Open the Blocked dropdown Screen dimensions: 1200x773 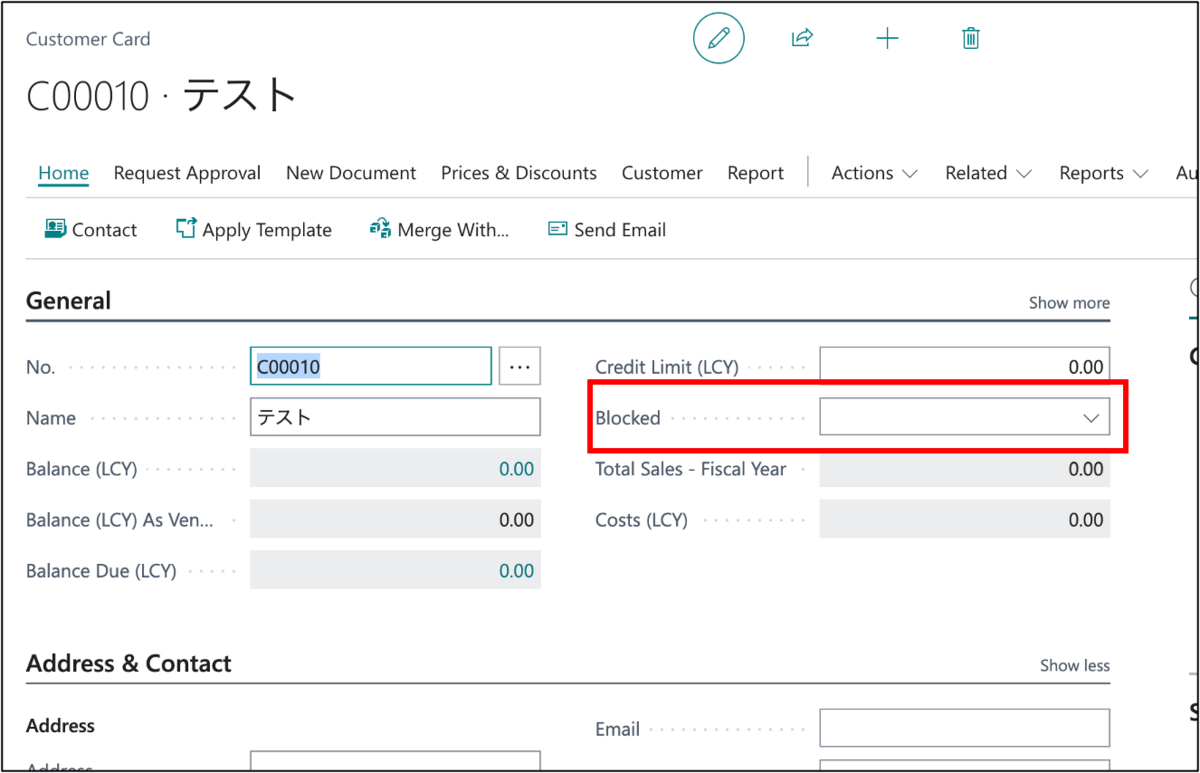(x=1089, y=416)
